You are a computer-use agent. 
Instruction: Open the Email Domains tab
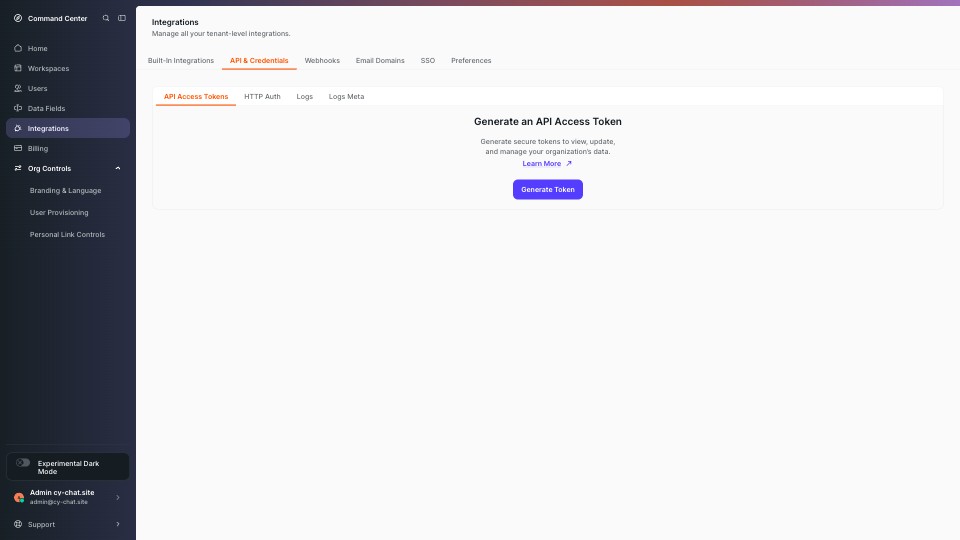tap(380, 61)
